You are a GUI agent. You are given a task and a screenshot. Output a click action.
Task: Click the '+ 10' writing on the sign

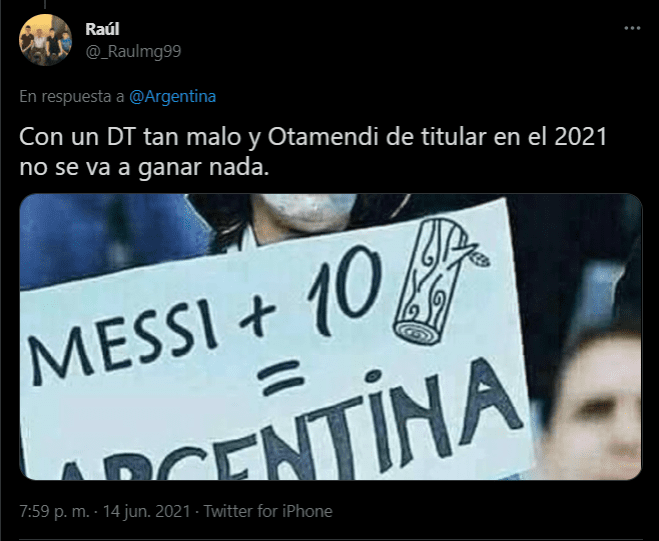311,292
